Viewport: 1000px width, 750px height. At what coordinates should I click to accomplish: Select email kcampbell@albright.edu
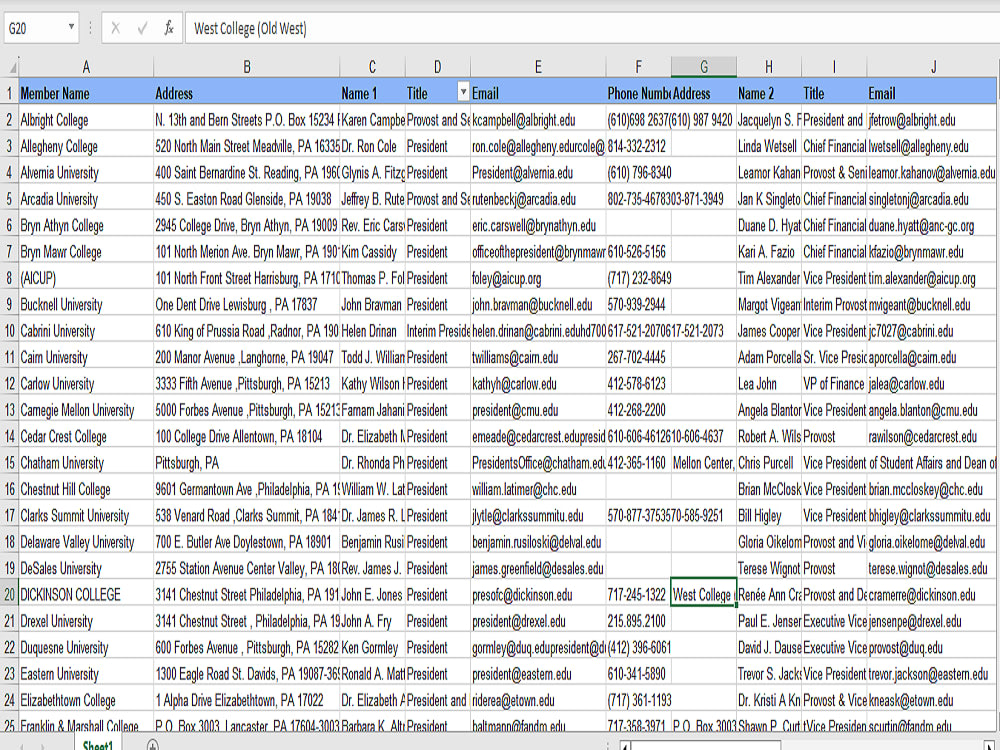click(538, 119)
